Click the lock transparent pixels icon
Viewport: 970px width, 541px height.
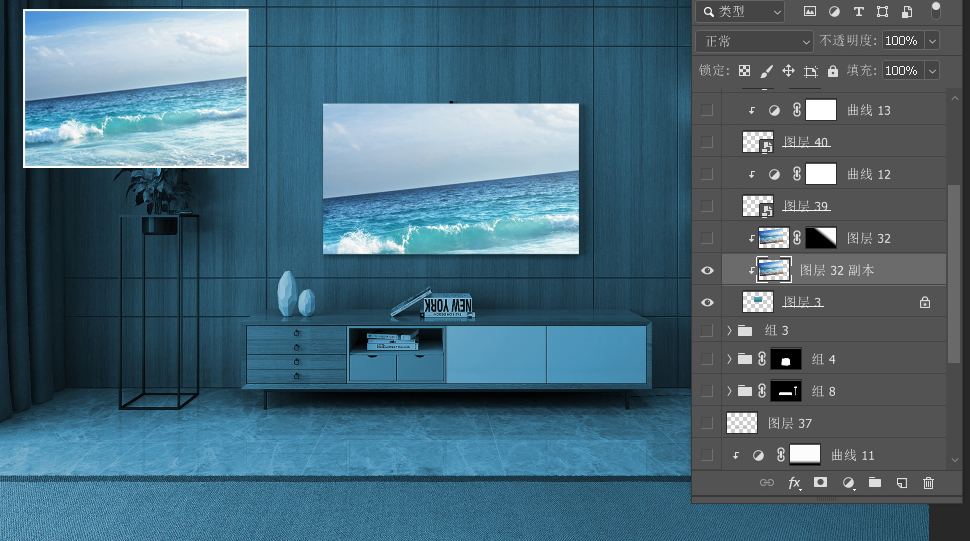point(744,71)
